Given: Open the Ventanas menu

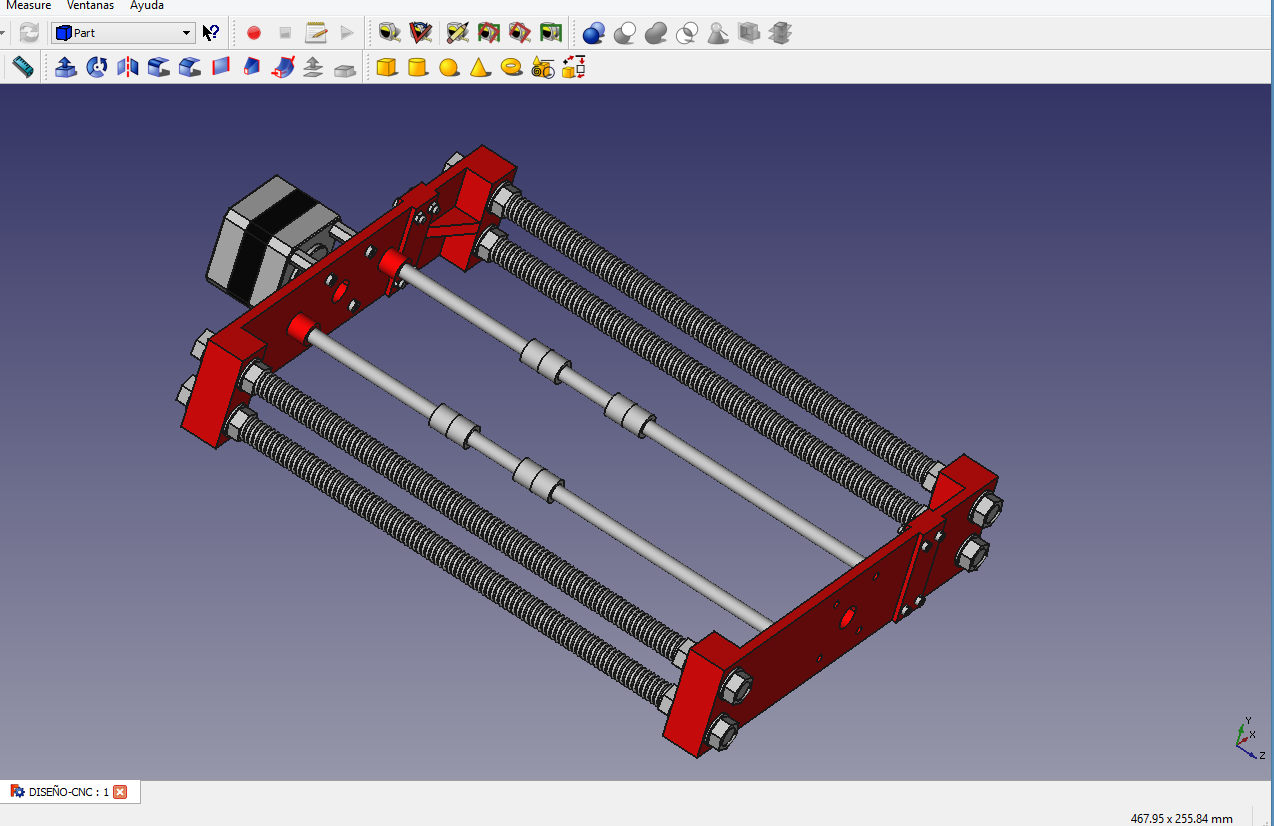Looking at the screenshot, I should [90, 5].
